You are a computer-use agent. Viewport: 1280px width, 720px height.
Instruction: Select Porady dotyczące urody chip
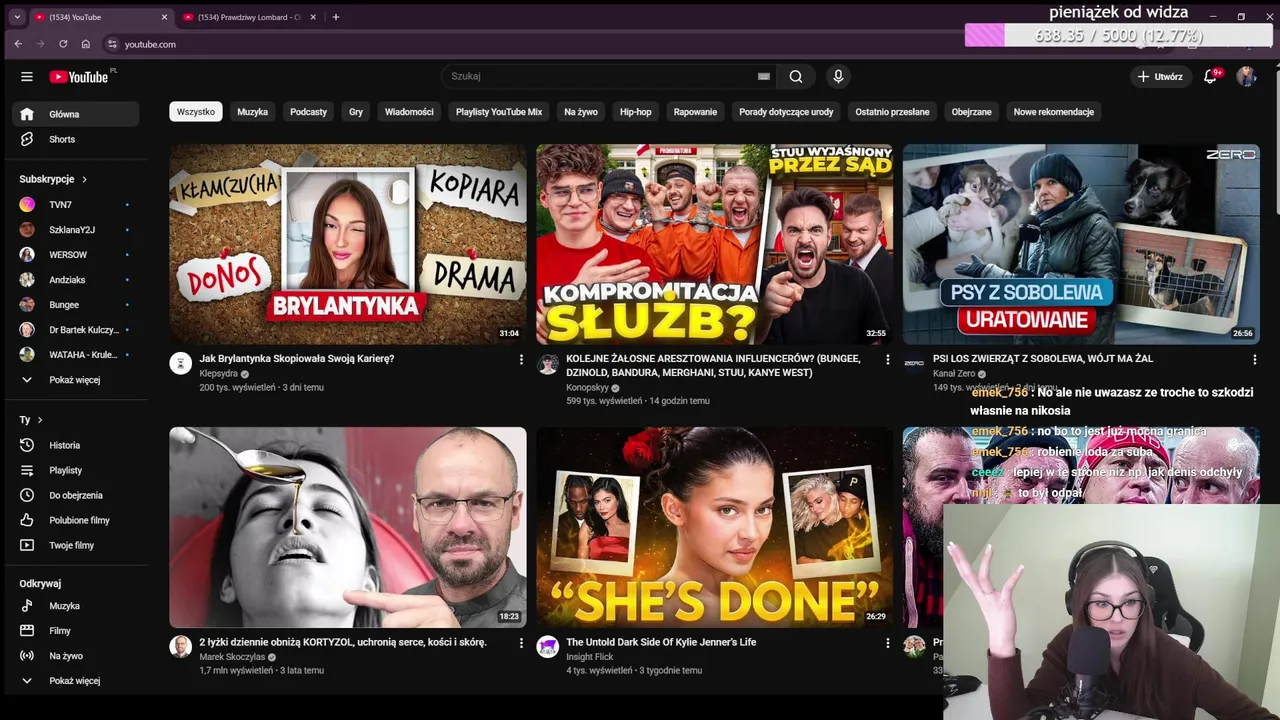786,112
